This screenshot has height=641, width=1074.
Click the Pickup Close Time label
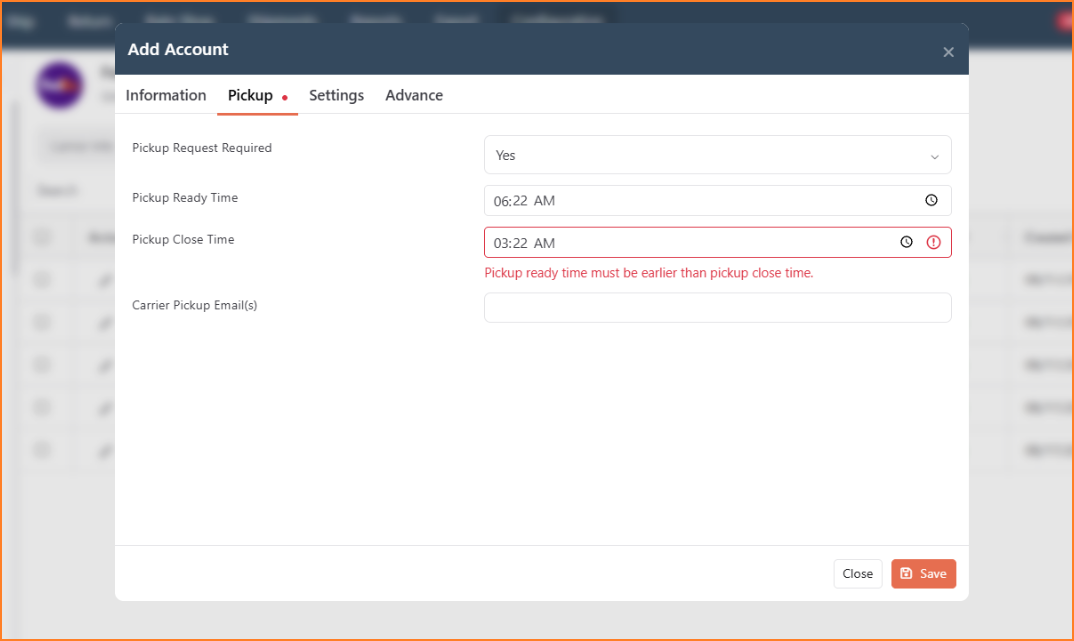[x=183, y=240]
